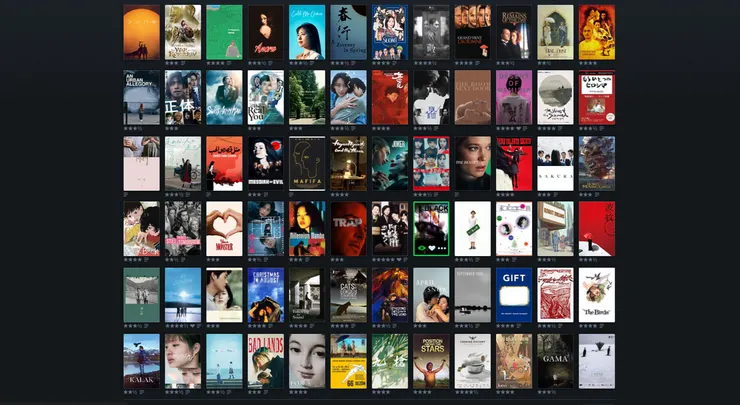Image resolution: width=740 pixels, height=405 pixels.
Task: Open Crouching Tiger, Hidden Dragon poster
Action: click(x=597, y=32)
